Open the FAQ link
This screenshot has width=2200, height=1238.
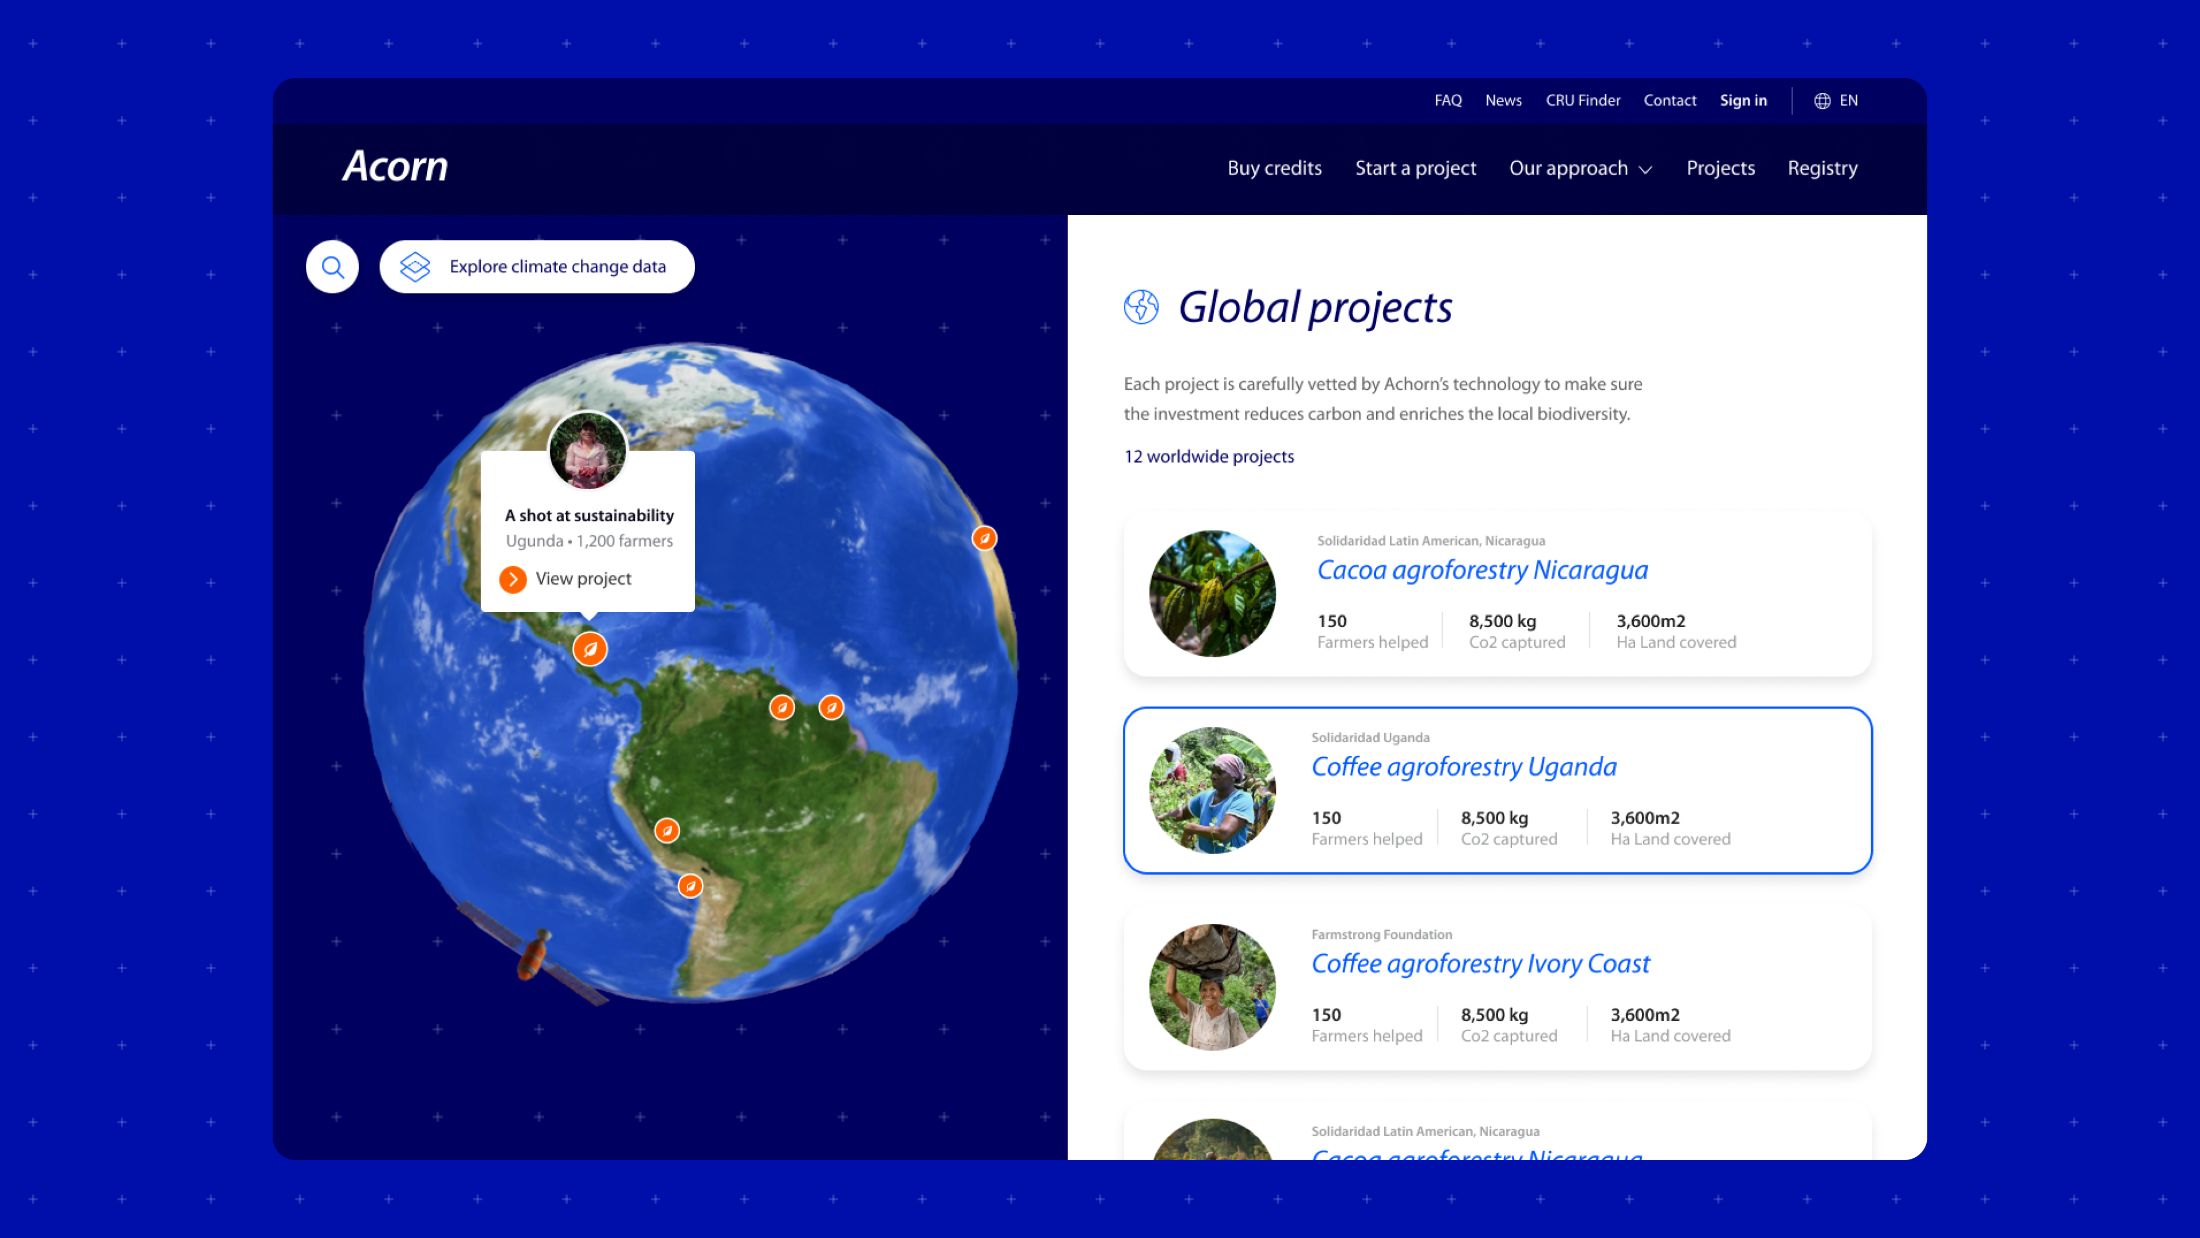coord(1448,101)
